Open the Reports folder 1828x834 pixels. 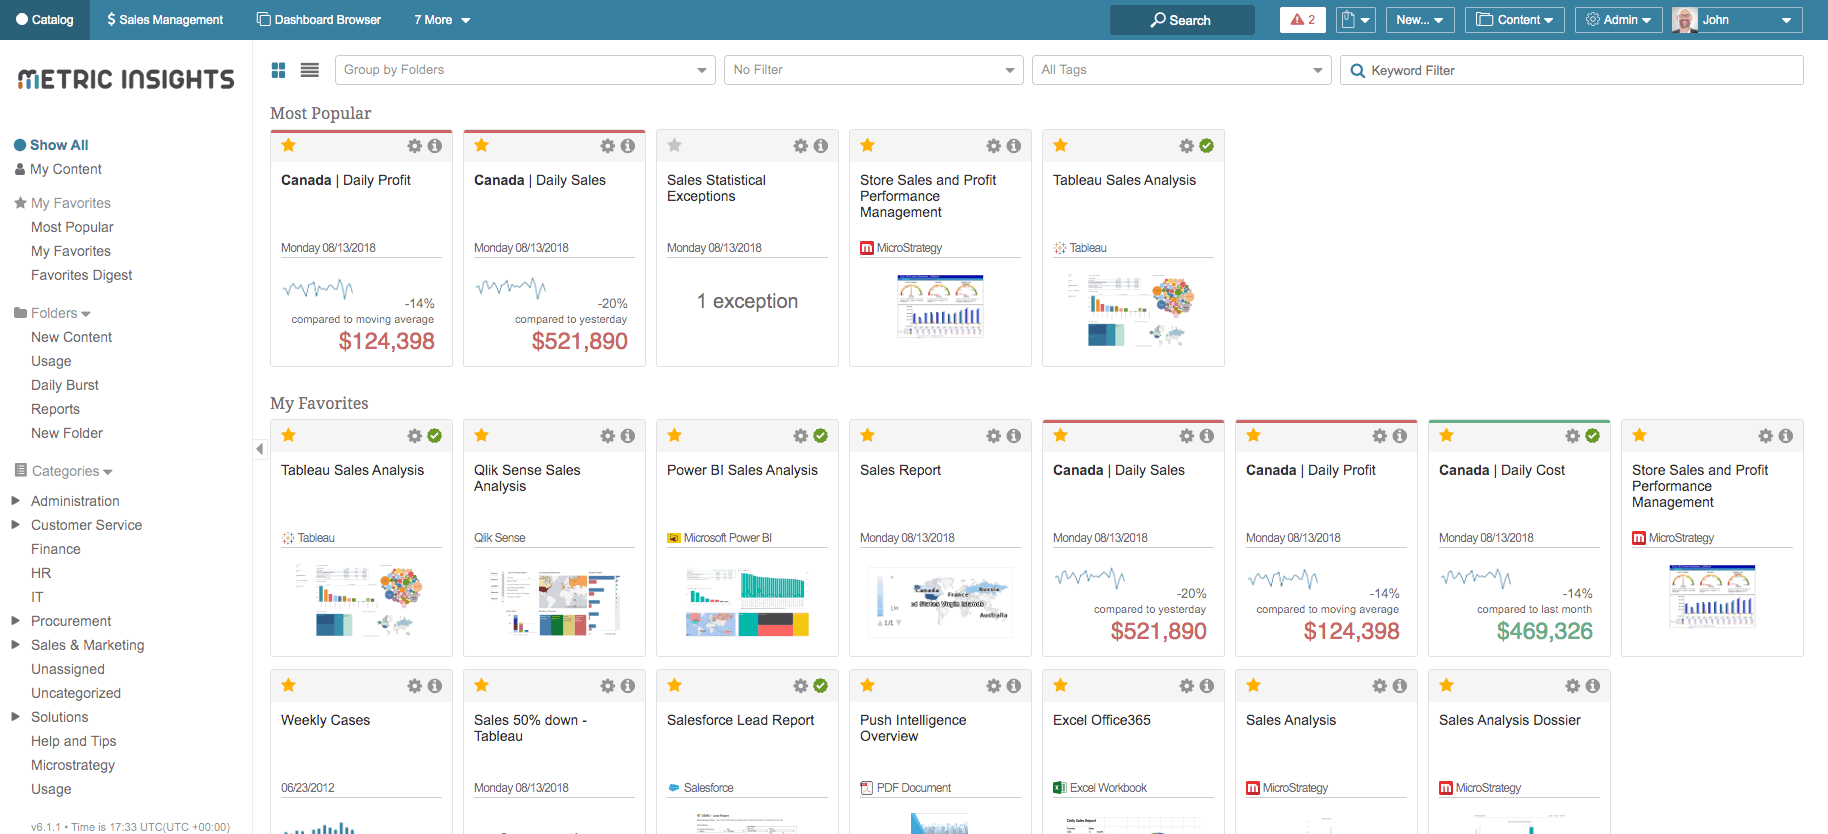[x=55, y=409]
